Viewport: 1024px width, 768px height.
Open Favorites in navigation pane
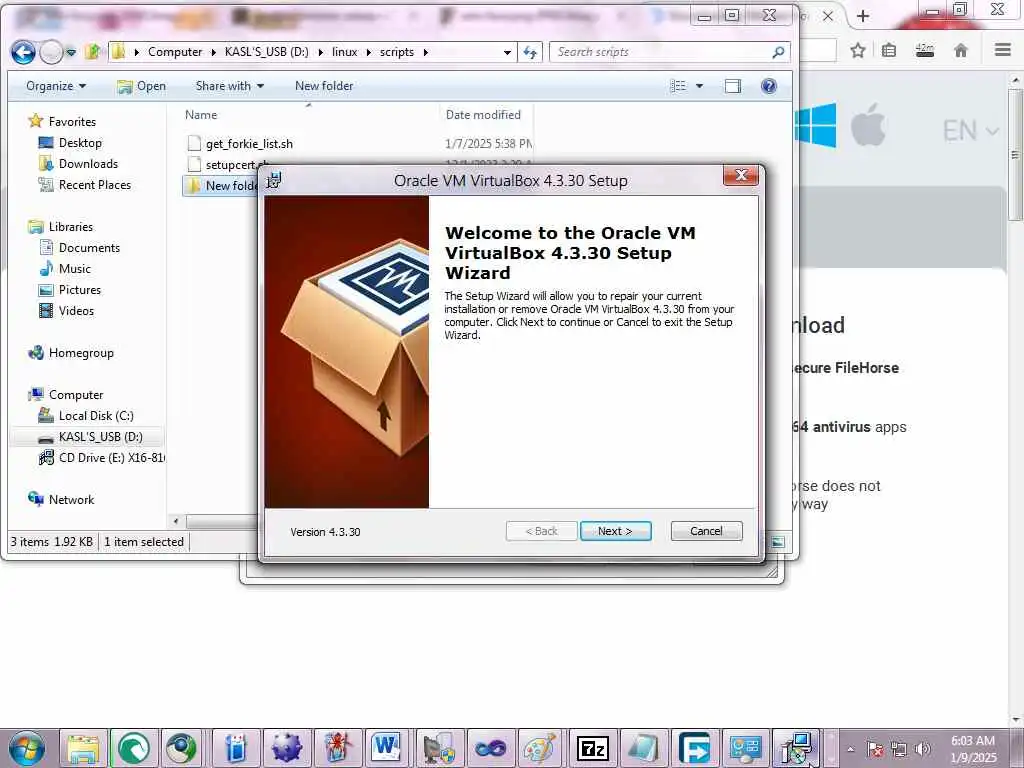coord(72,121)
